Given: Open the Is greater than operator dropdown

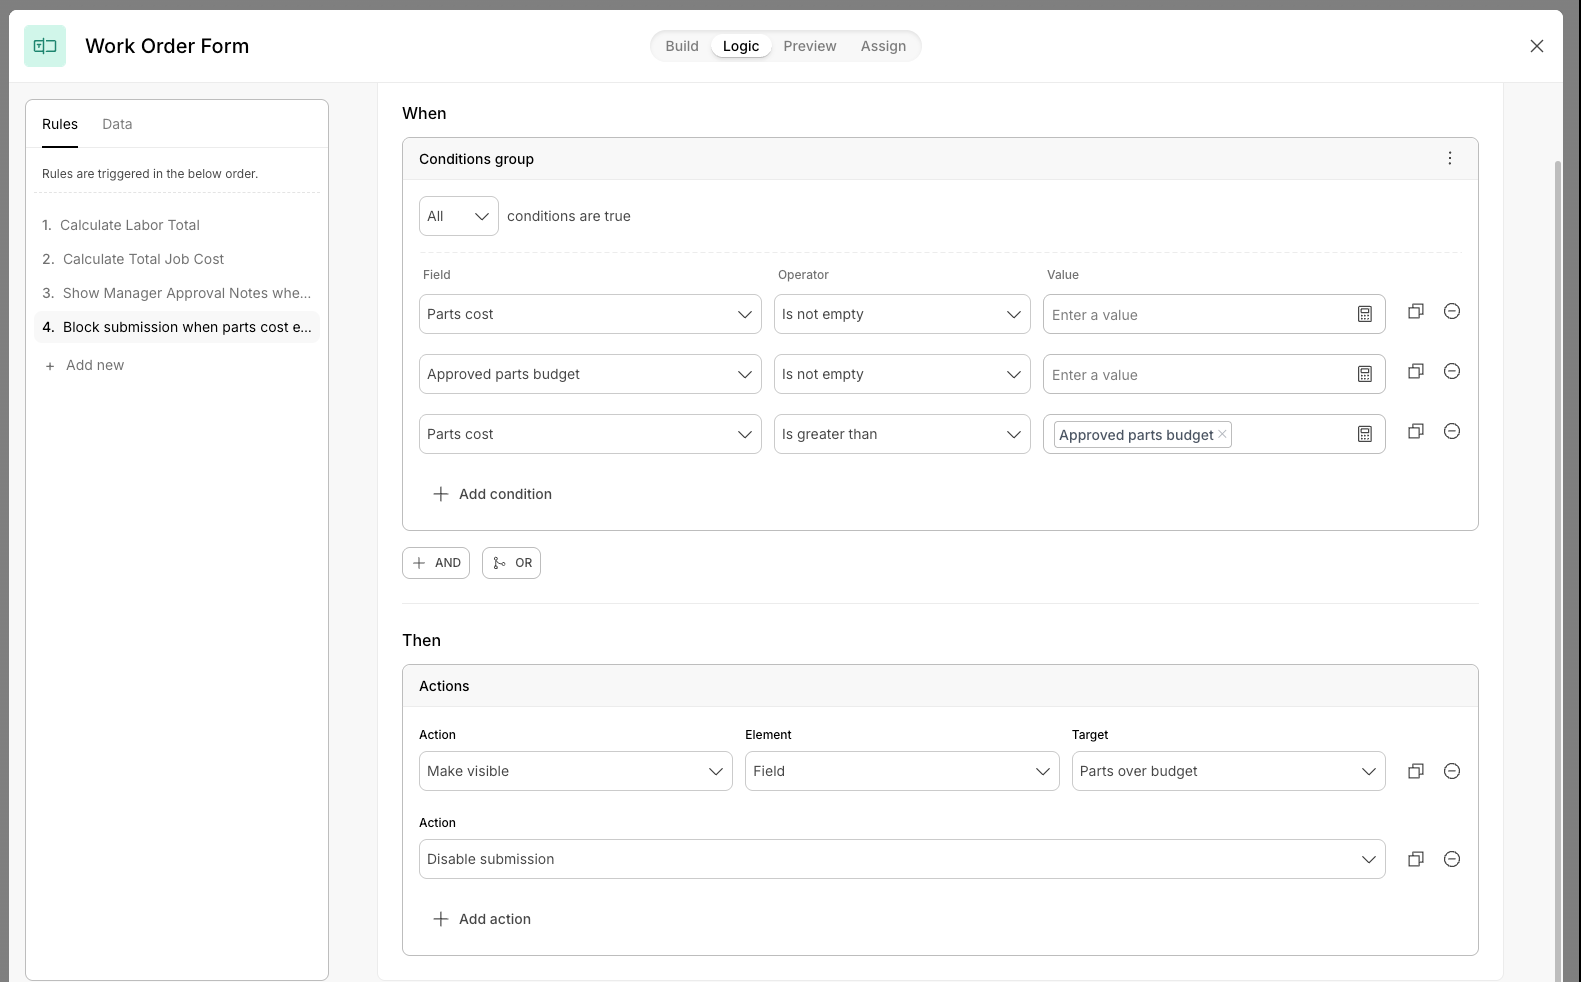Looking at the screenshot, I should click(902, 434).
